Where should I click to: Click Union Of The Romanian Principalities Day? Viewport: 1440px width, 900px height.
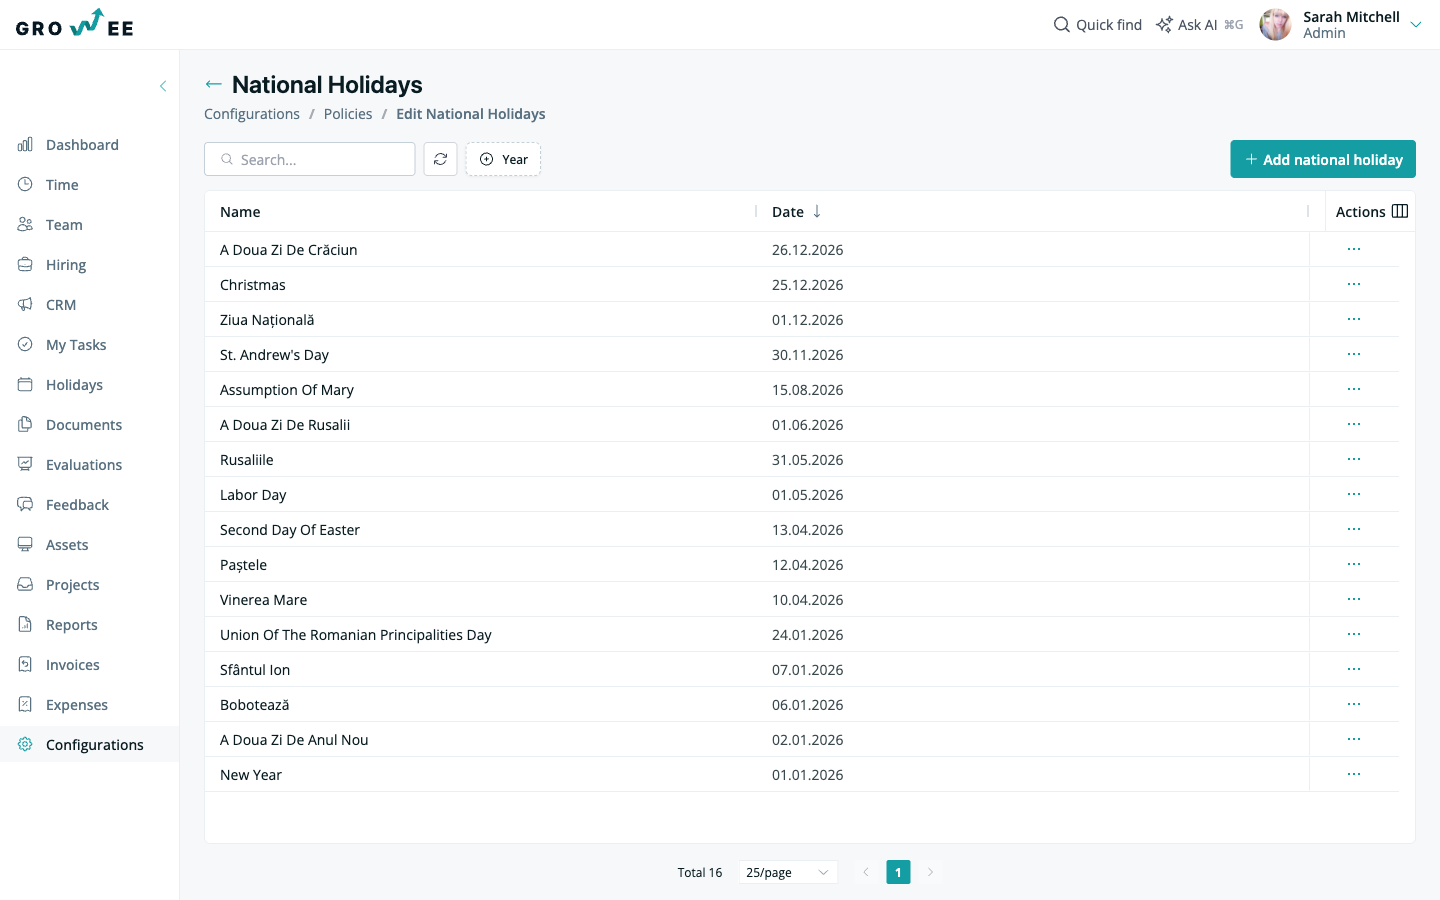[x=356, y=635]
